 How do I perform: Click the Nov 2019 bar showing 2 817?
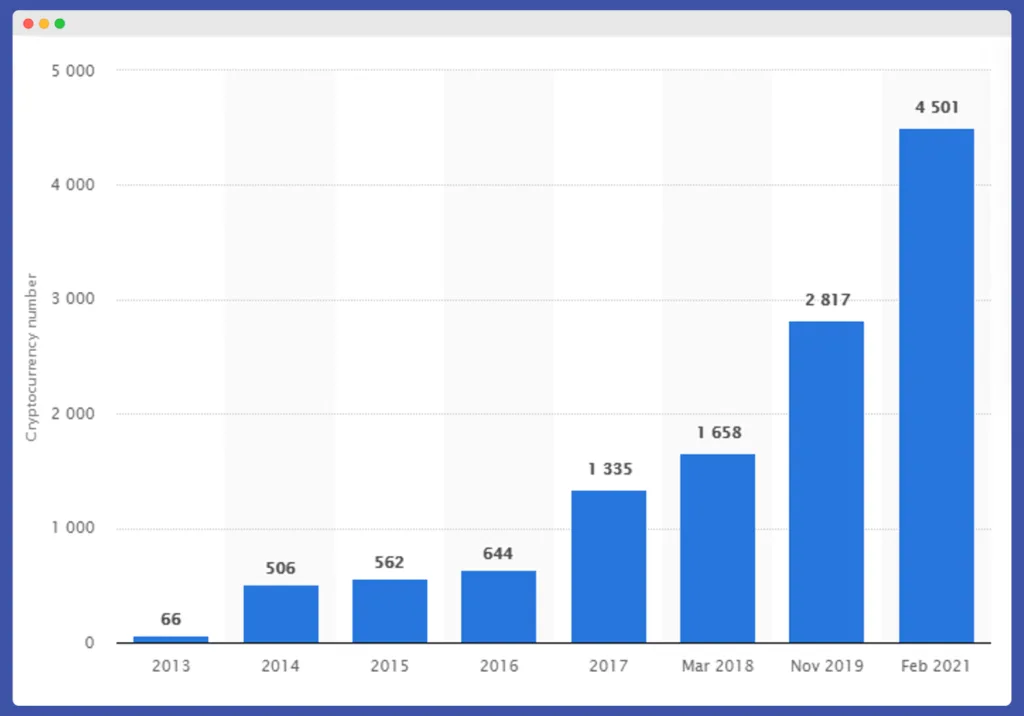tap(826, 480)
